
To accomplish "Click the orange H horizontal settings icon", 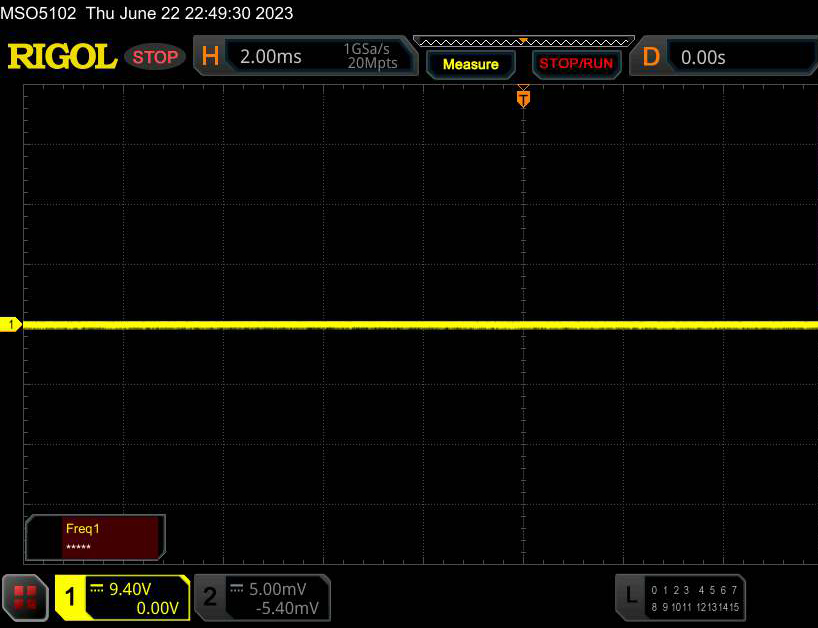I will point(210,57).
